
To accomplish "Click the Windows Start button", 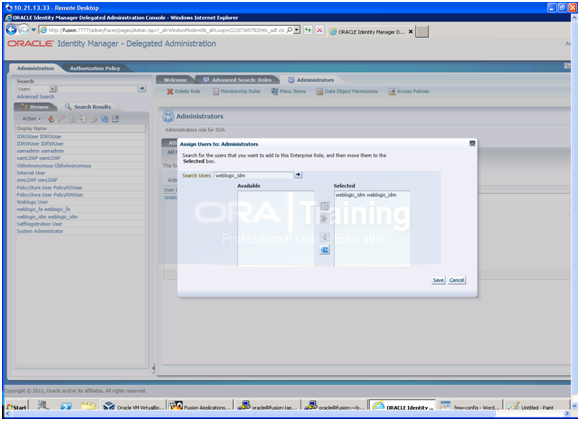I will pyautogui.click(x=17, y=407).
